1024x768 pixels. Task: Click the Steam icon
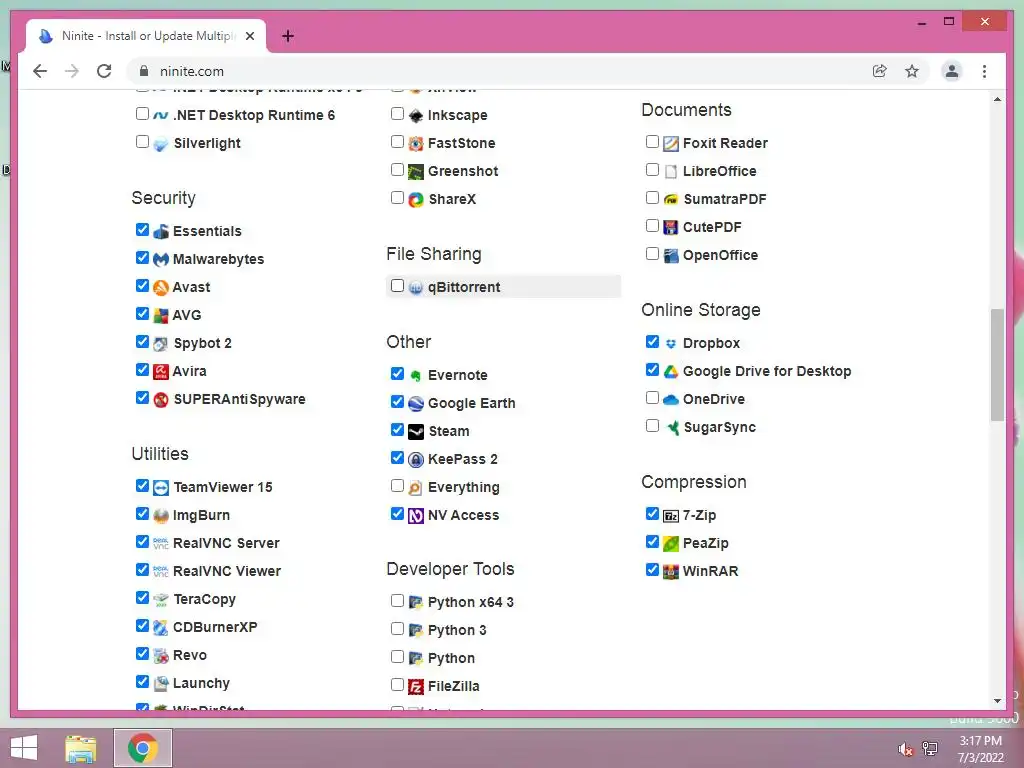click(416, 432)
